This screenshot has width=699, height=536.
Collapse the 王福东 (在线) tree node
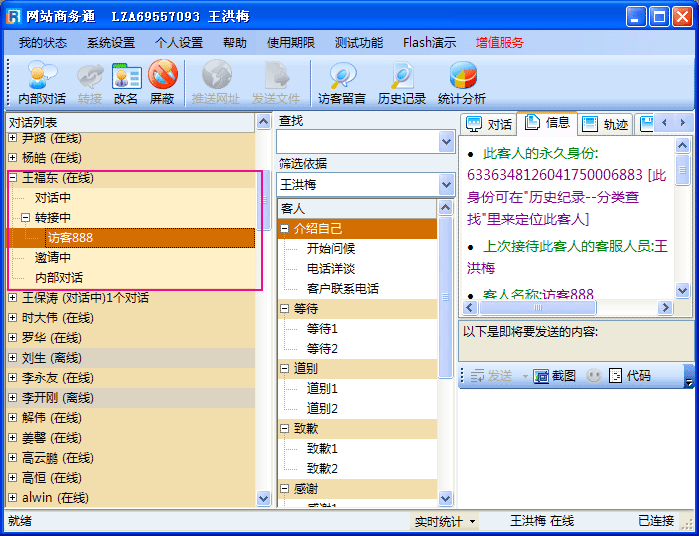click(x=13, y=178)
